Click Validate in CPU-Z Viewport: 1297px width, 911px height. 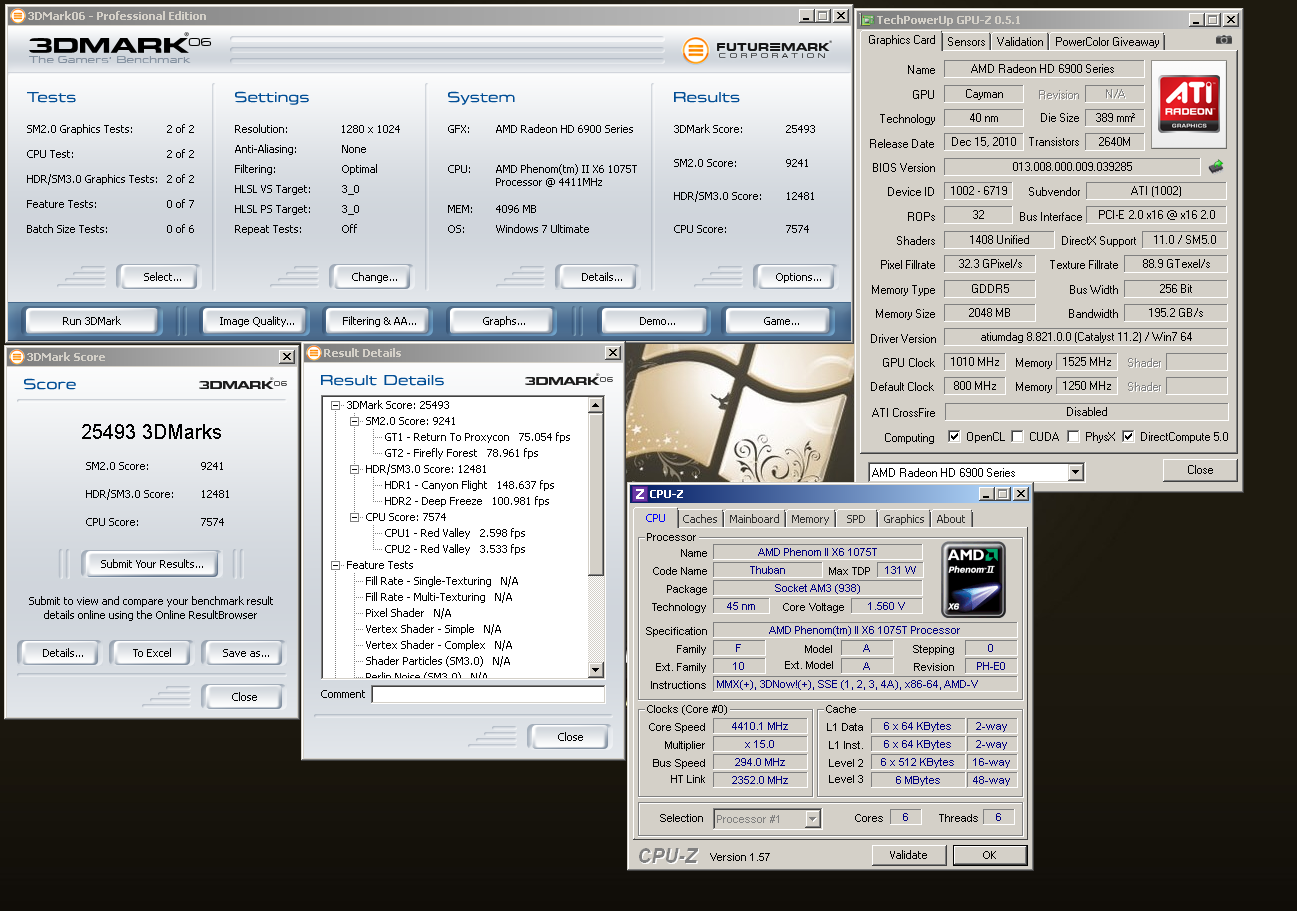point(909,855)
